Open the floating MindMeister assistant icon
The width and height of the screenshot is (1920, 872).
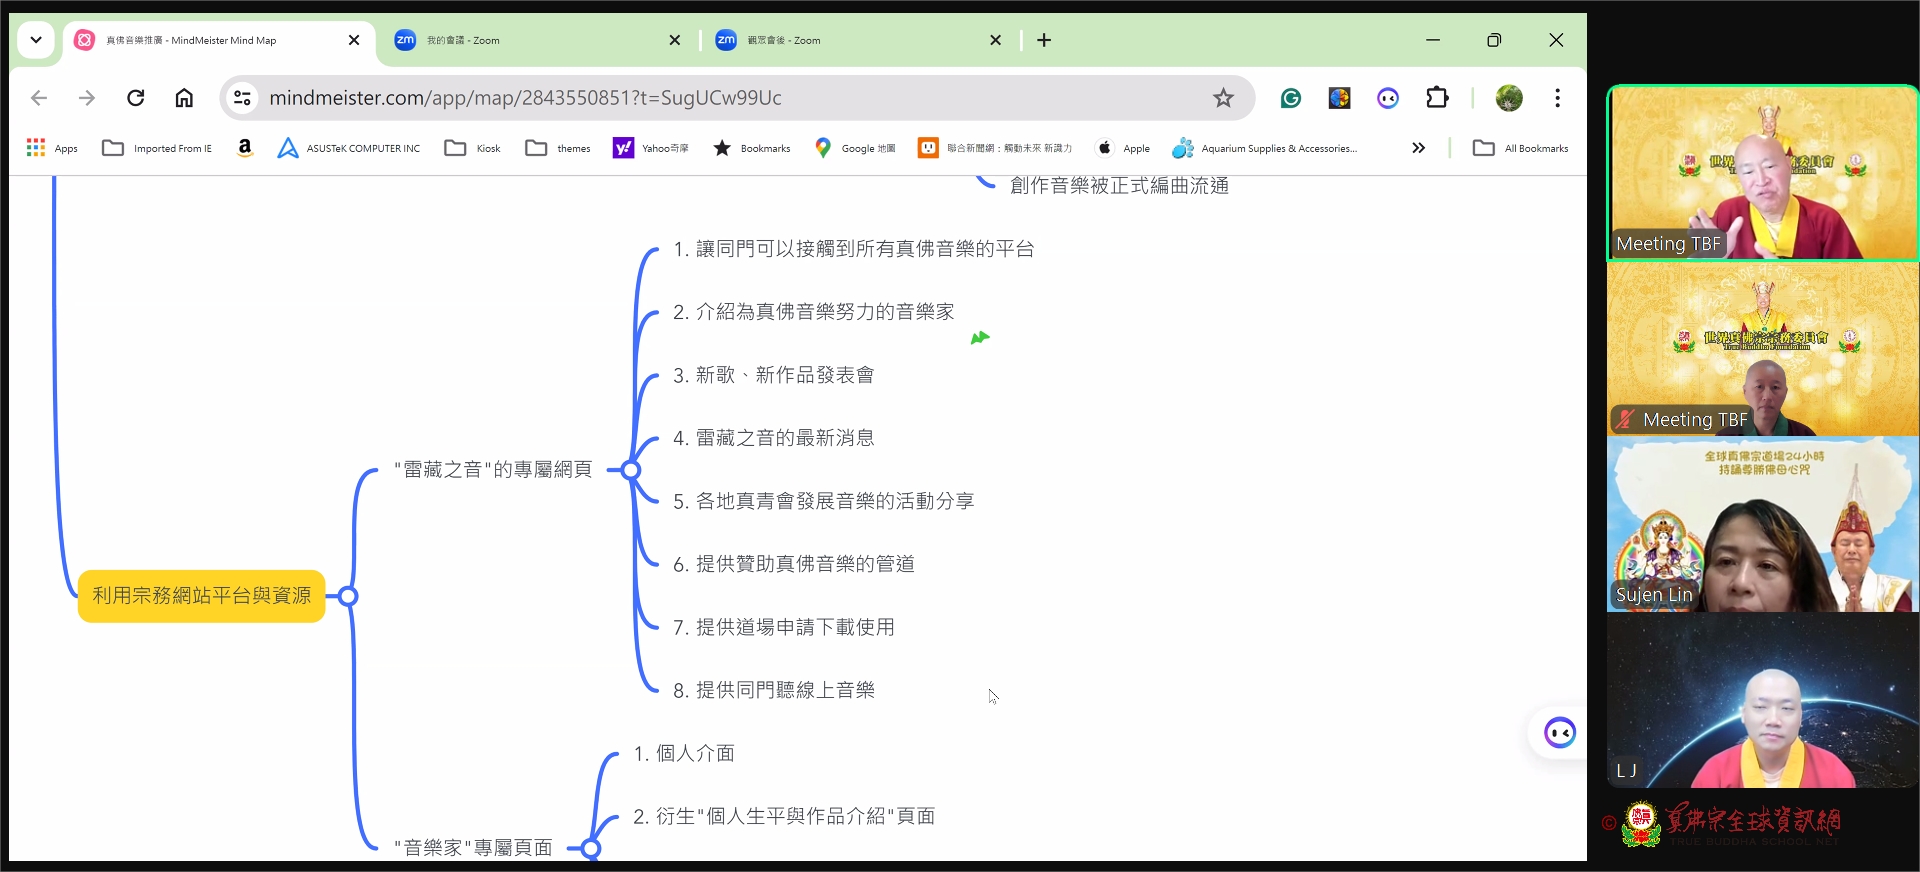[x=1559, y=733]
